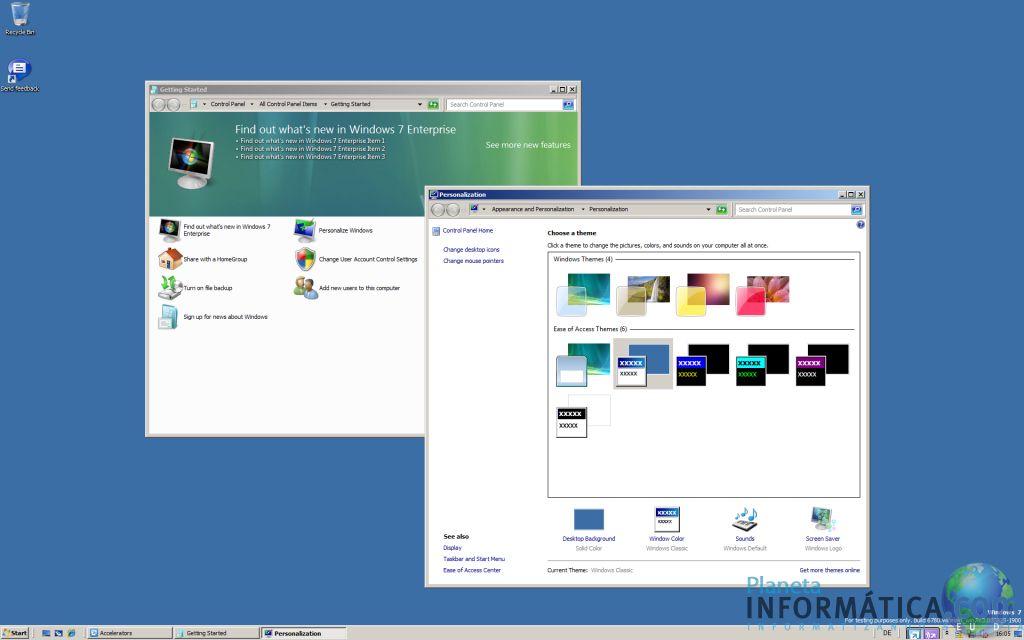Switch to the Personalization taskbar button
Viewport: 1024px width, 640px height.
point(304,633)
